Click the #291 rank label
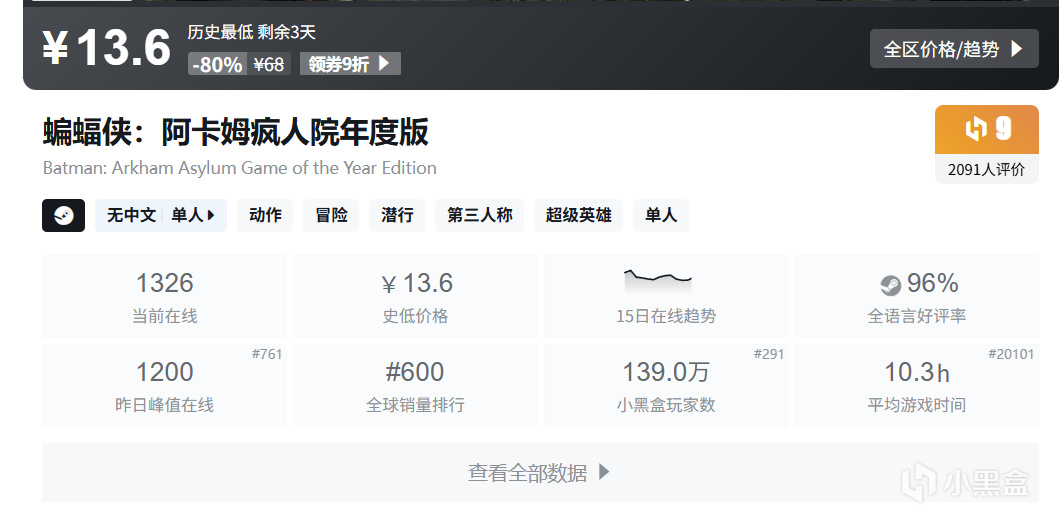 (769, 354)
